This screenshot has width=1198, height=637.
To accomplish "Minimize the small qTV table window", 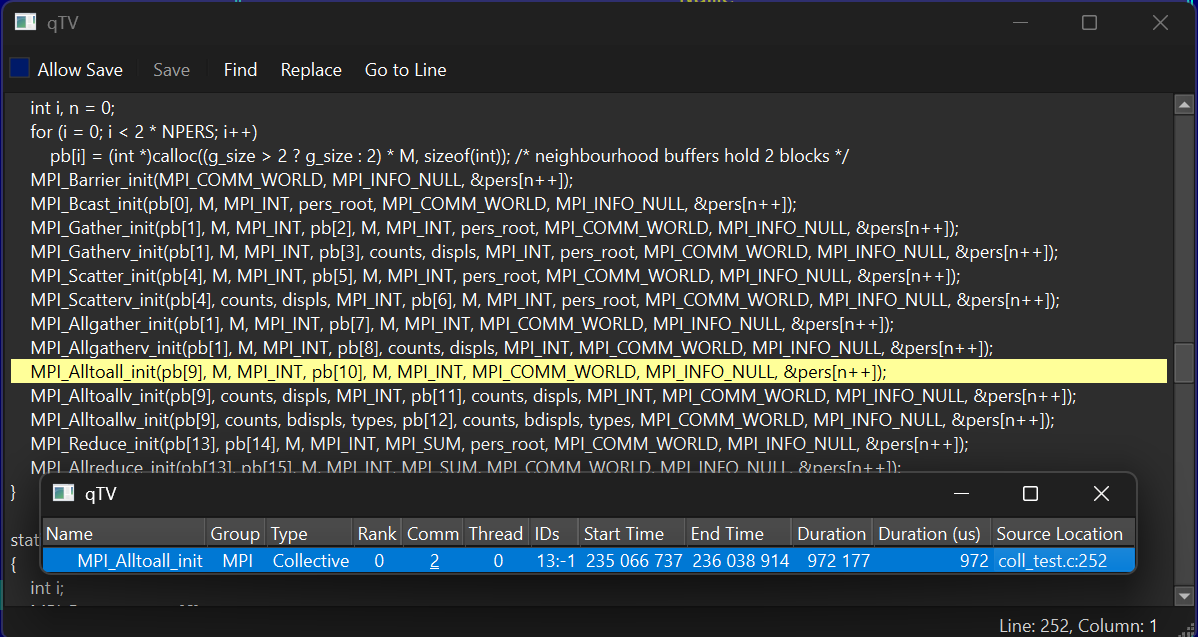I will (963, 494).
